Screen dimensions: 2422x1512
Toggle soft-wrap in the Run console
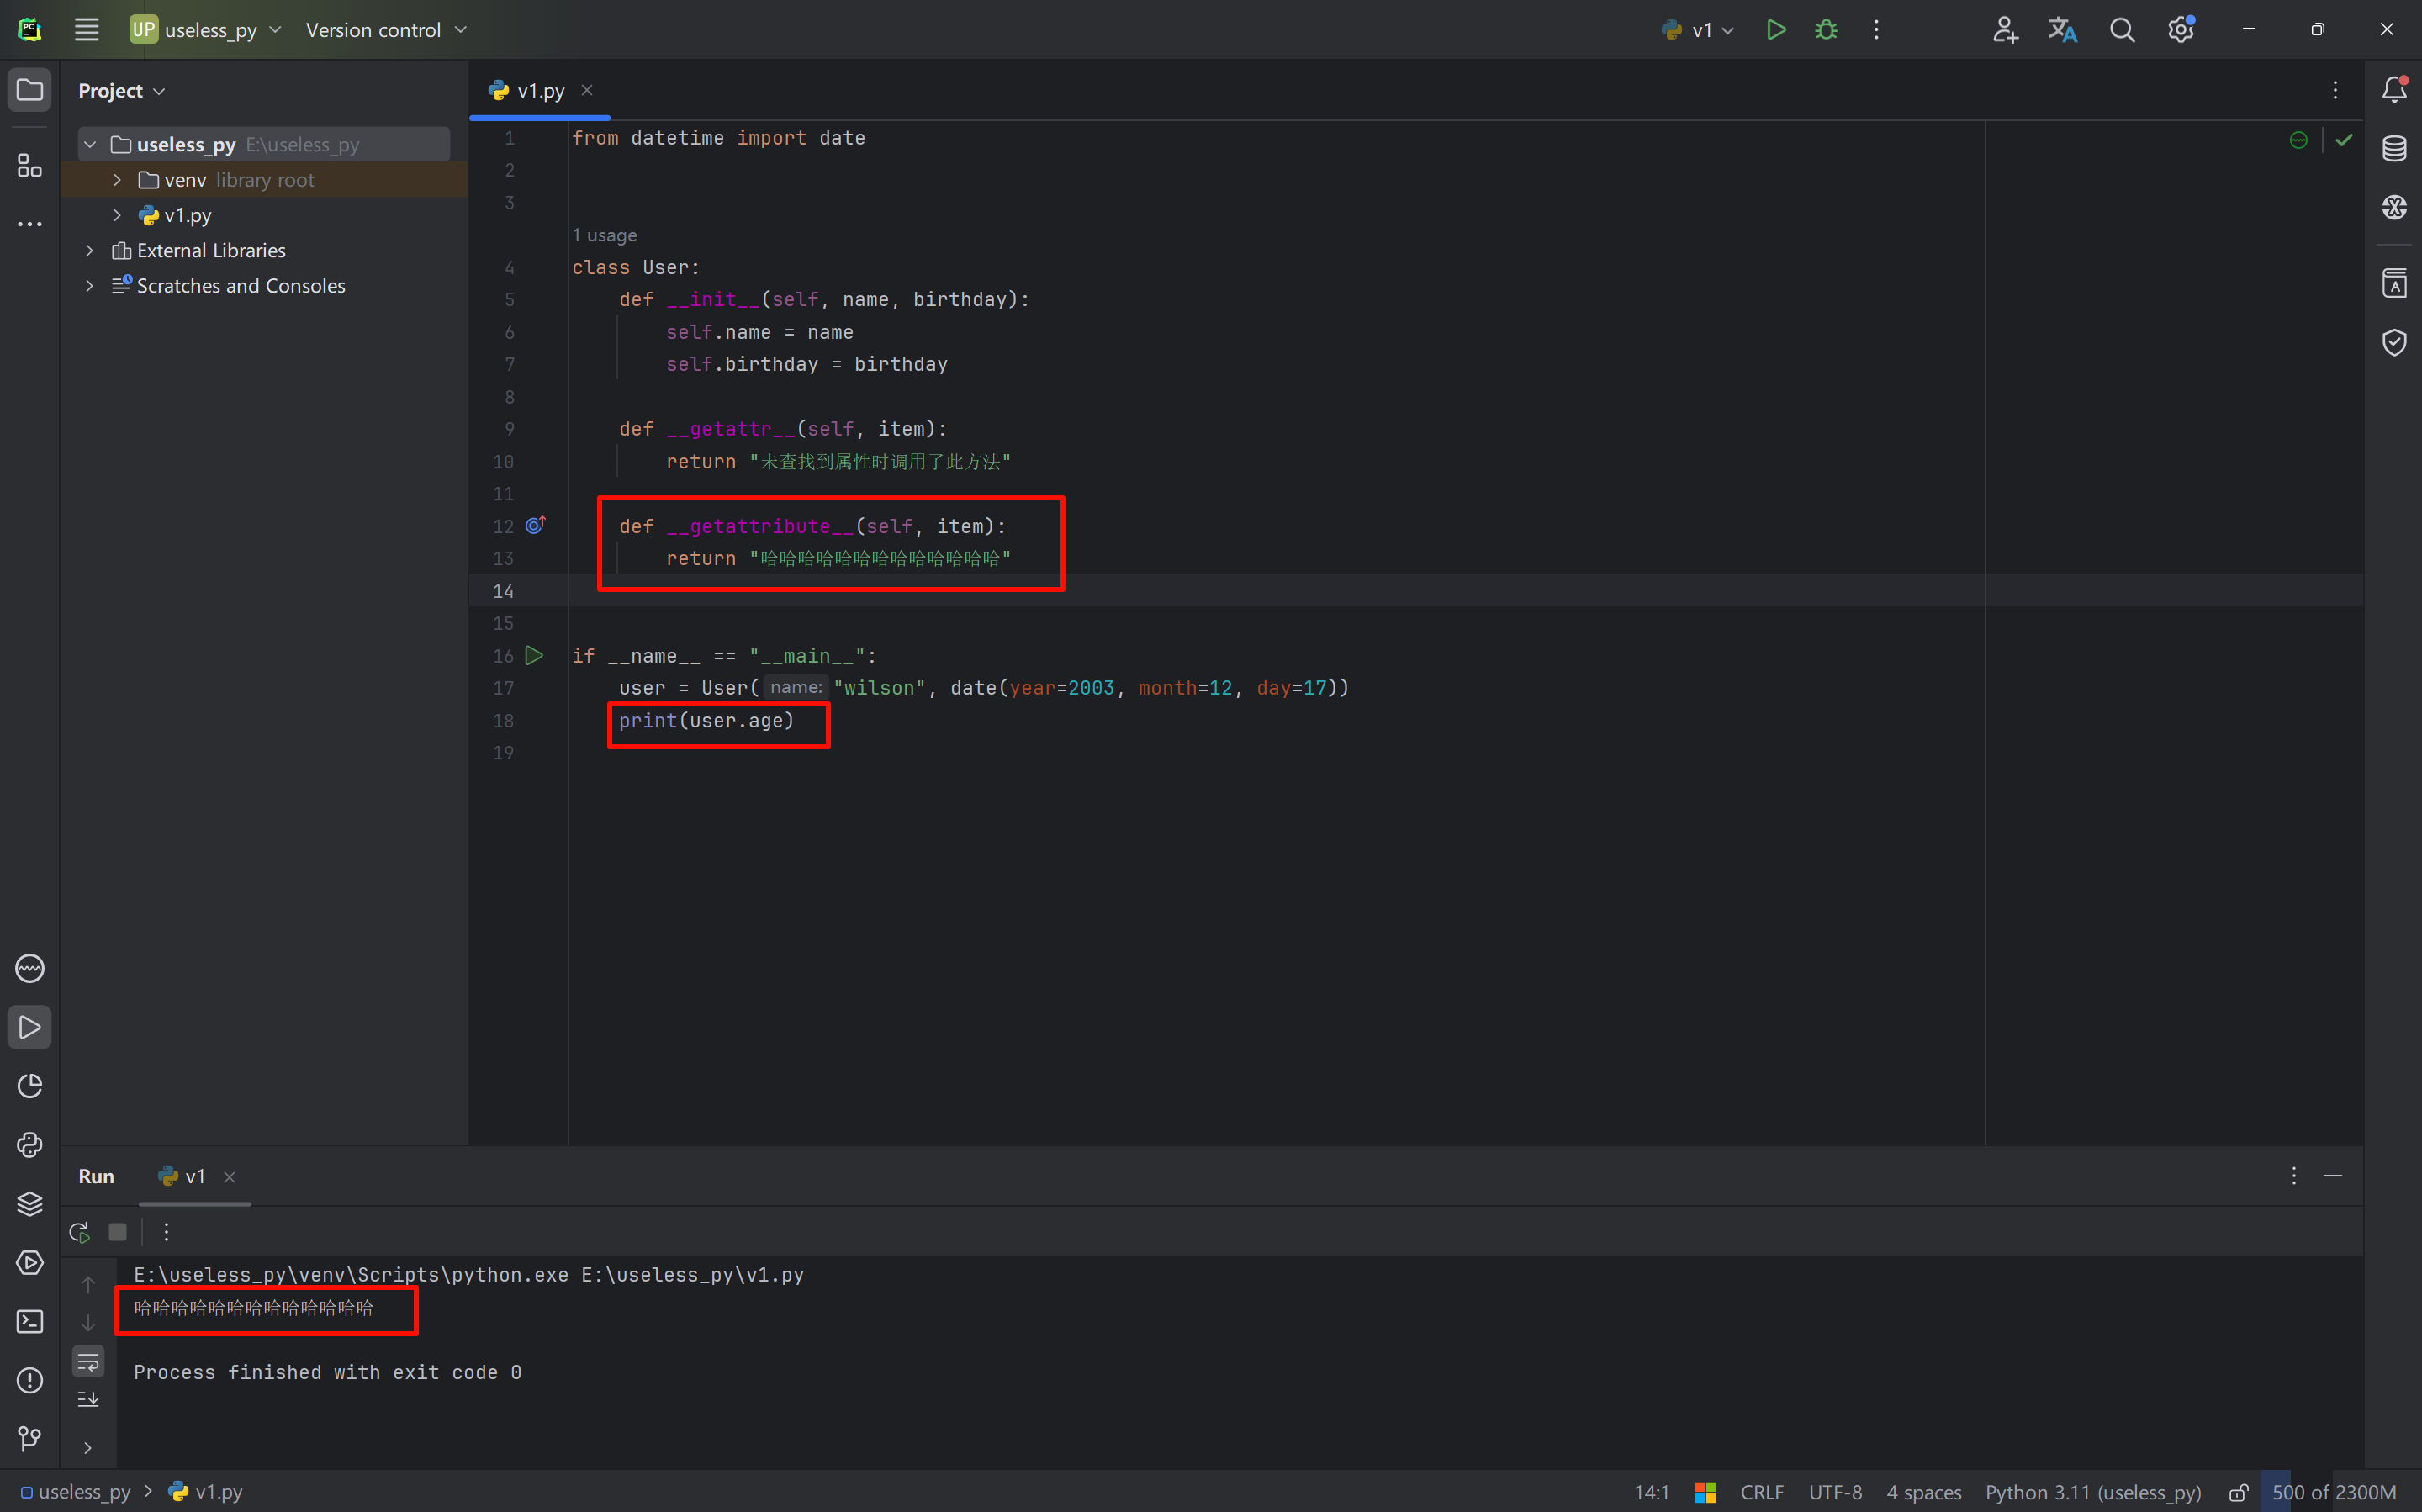pos(88,1362)
